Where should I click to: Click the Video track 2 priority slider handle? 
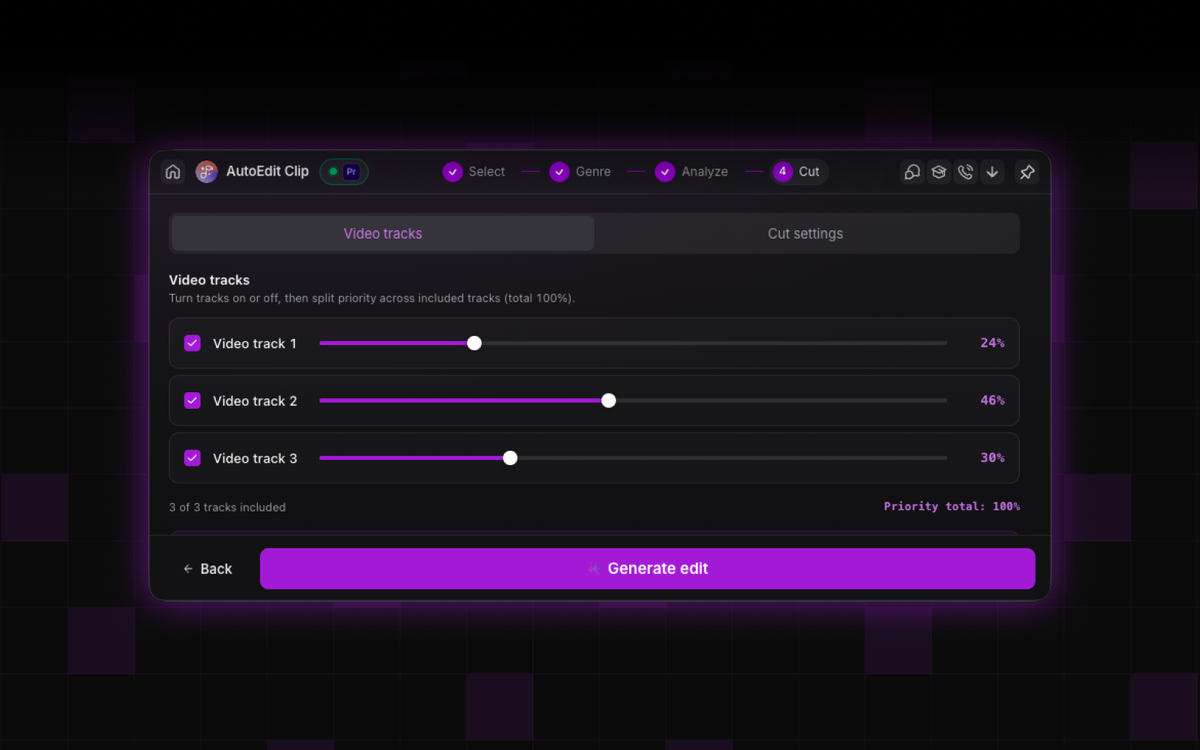(x=608, y=400)
